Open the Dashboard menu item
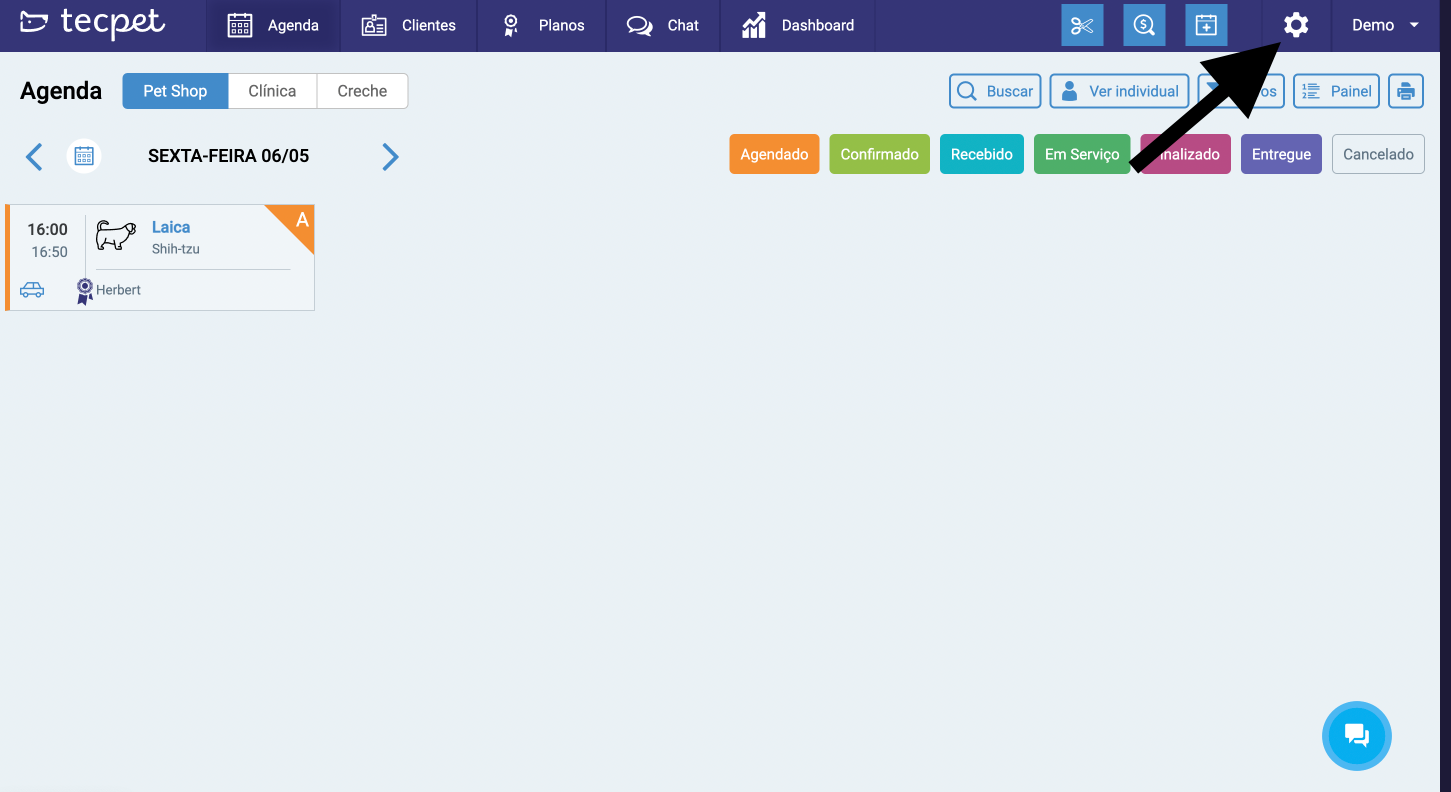The image size is (1451, 792). (798, 26)
